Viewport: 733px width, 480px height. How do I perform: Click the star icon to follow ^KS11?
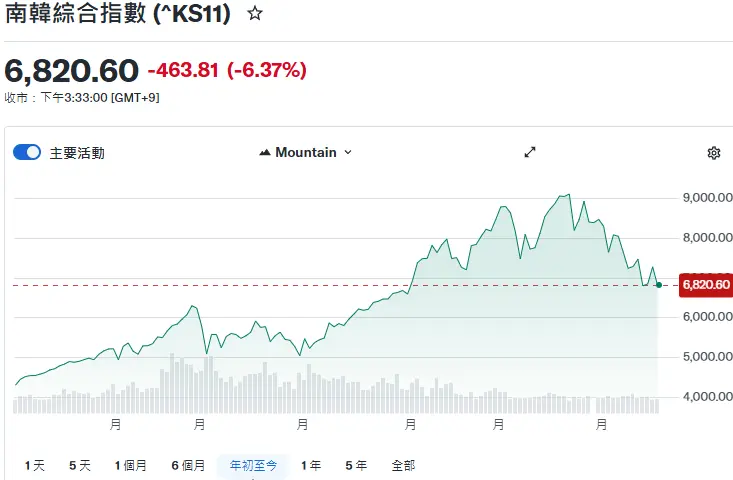(x=255, y=14)
